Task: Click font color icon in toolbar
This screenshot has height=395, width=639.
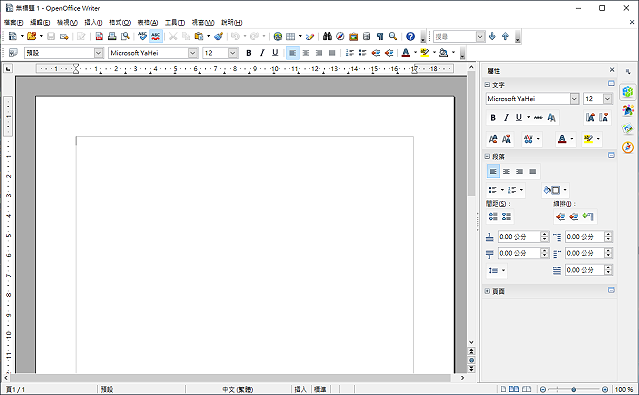Action: click(x=405, y=53)
